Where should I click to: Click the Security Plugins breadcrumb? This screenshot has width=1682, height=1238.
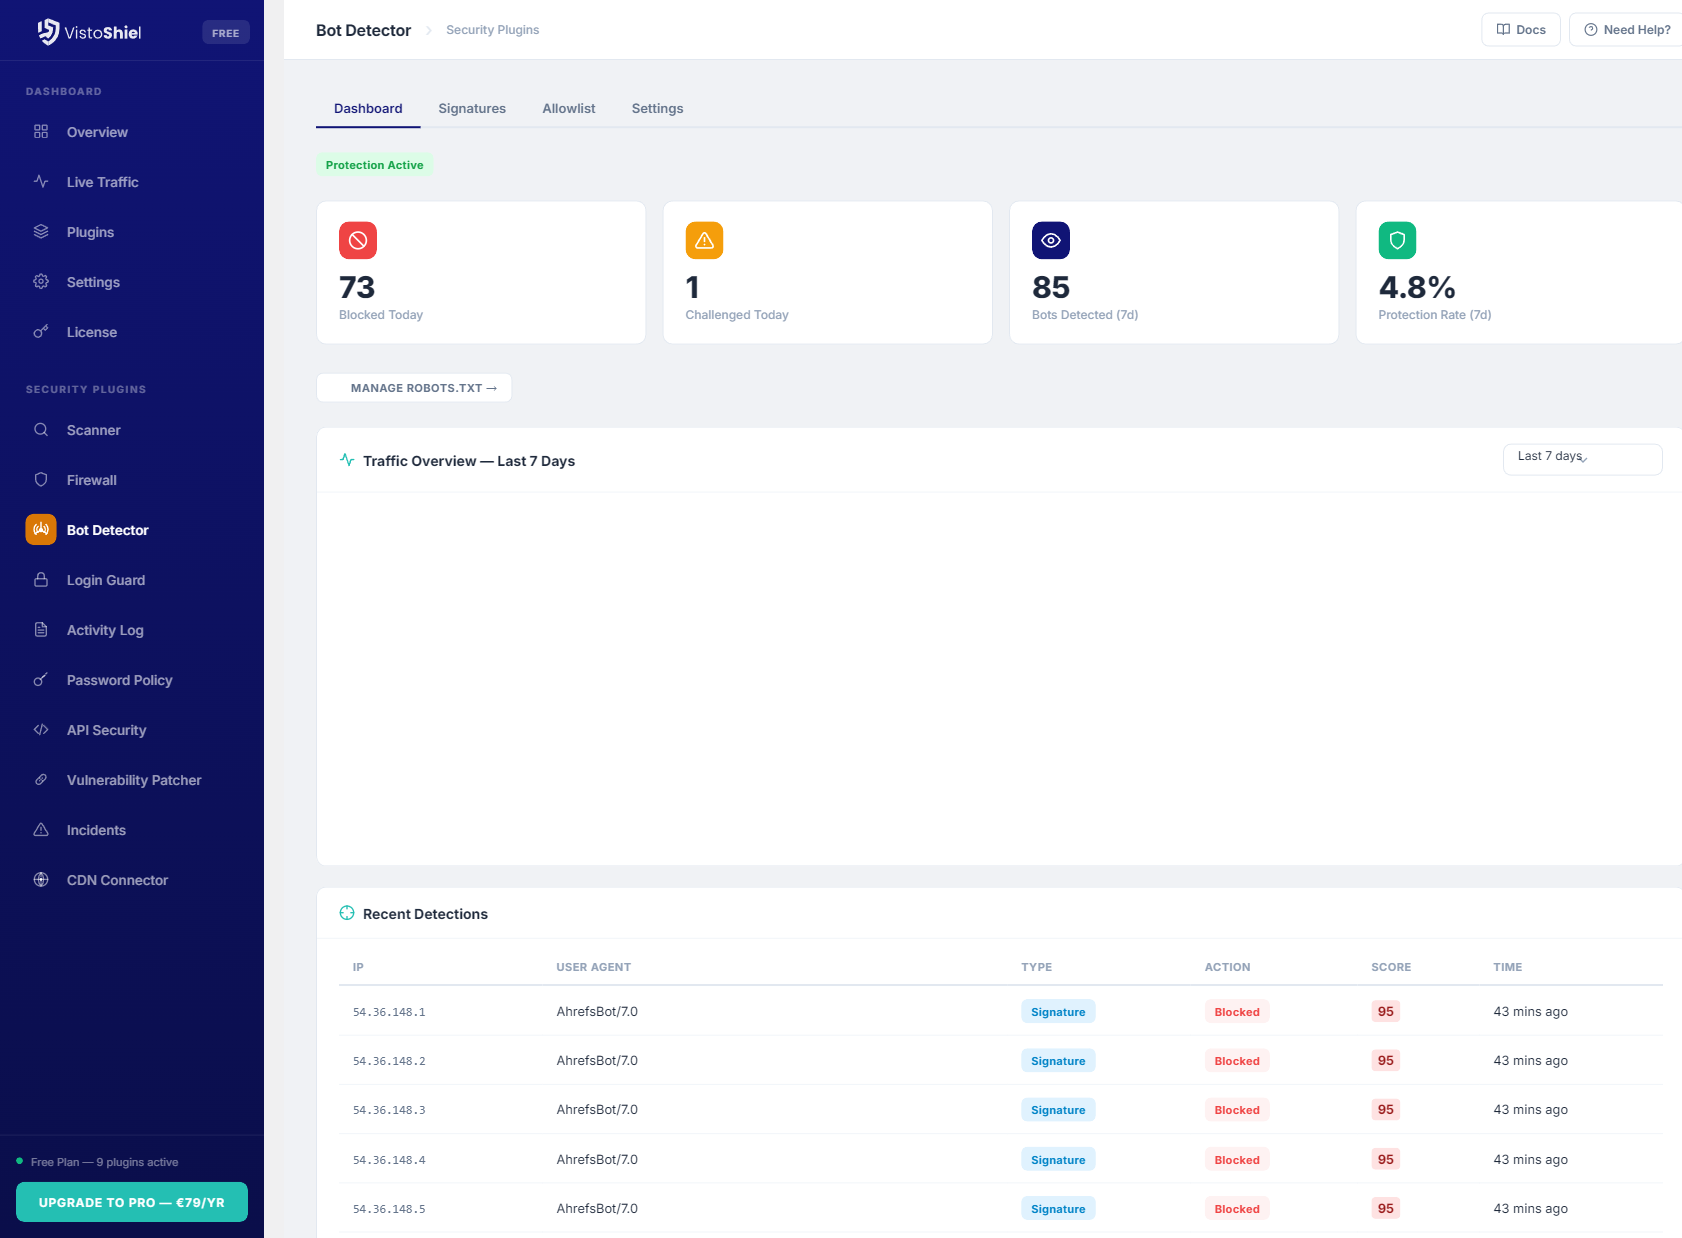493,30
